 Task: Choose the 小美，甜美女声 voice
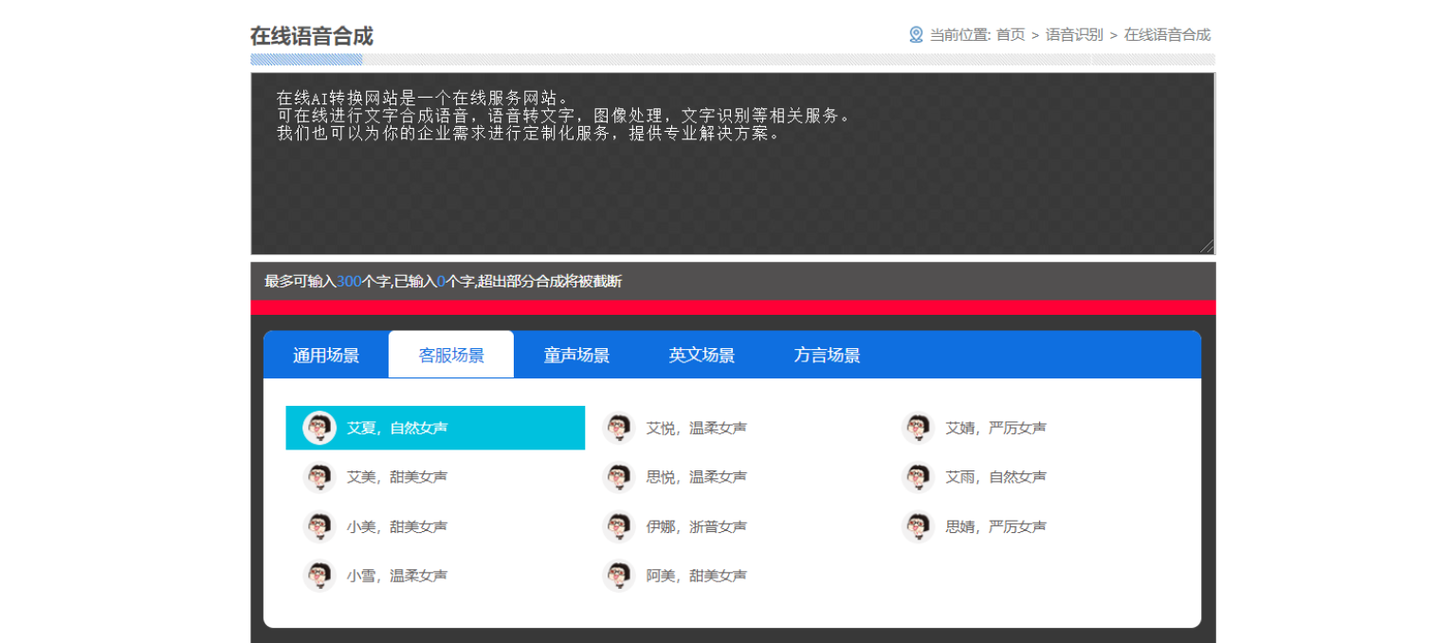[x=435, y=526]
